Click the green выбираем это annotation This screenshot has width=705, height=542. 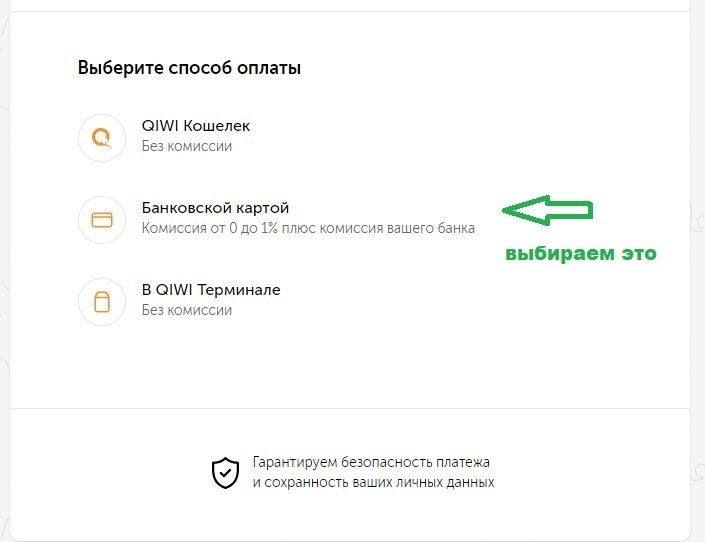[580, 254]
